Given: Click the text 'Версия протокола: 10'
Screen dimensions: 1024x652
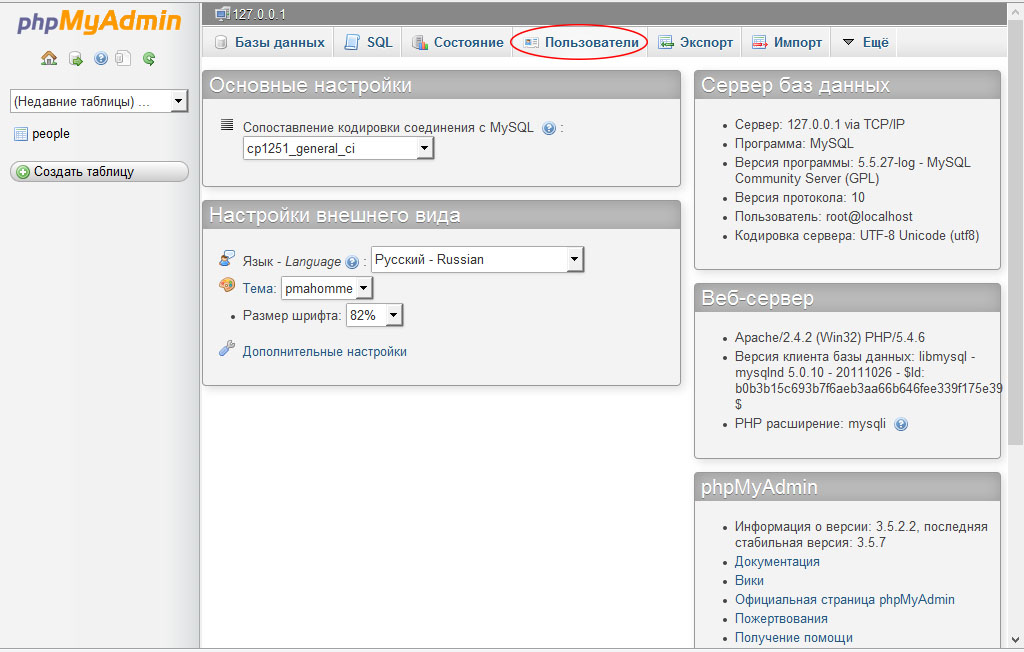Looking at the screenshot, I should click(x=799, y=197).
